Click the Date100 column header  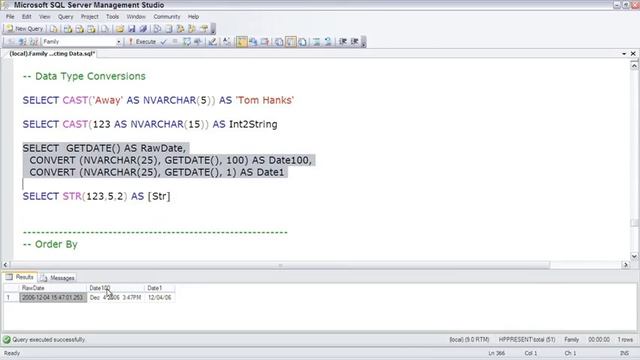click(116, 288)
